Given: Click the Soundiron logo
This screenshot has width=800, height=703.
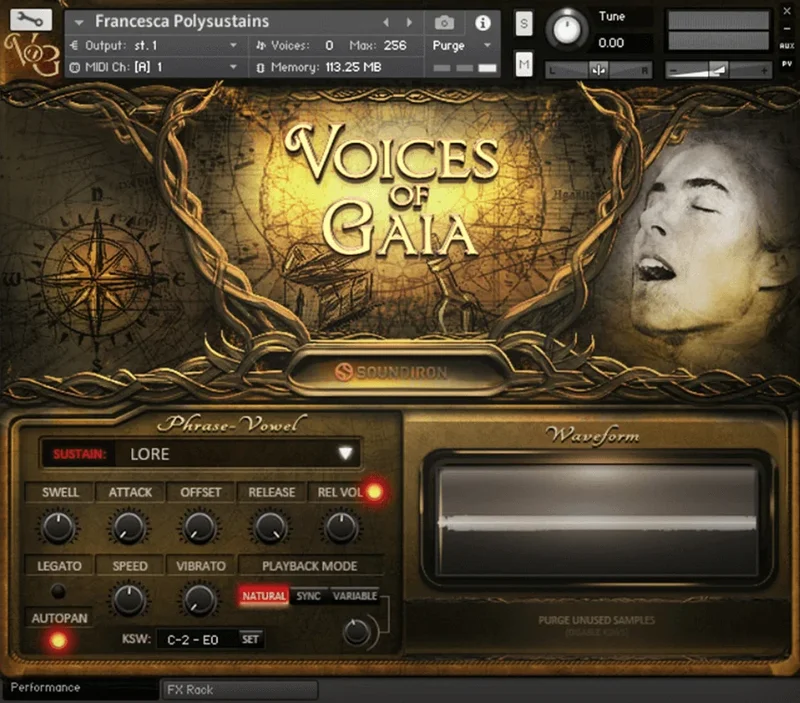Looking at the screenshot, I should (391, 372).
